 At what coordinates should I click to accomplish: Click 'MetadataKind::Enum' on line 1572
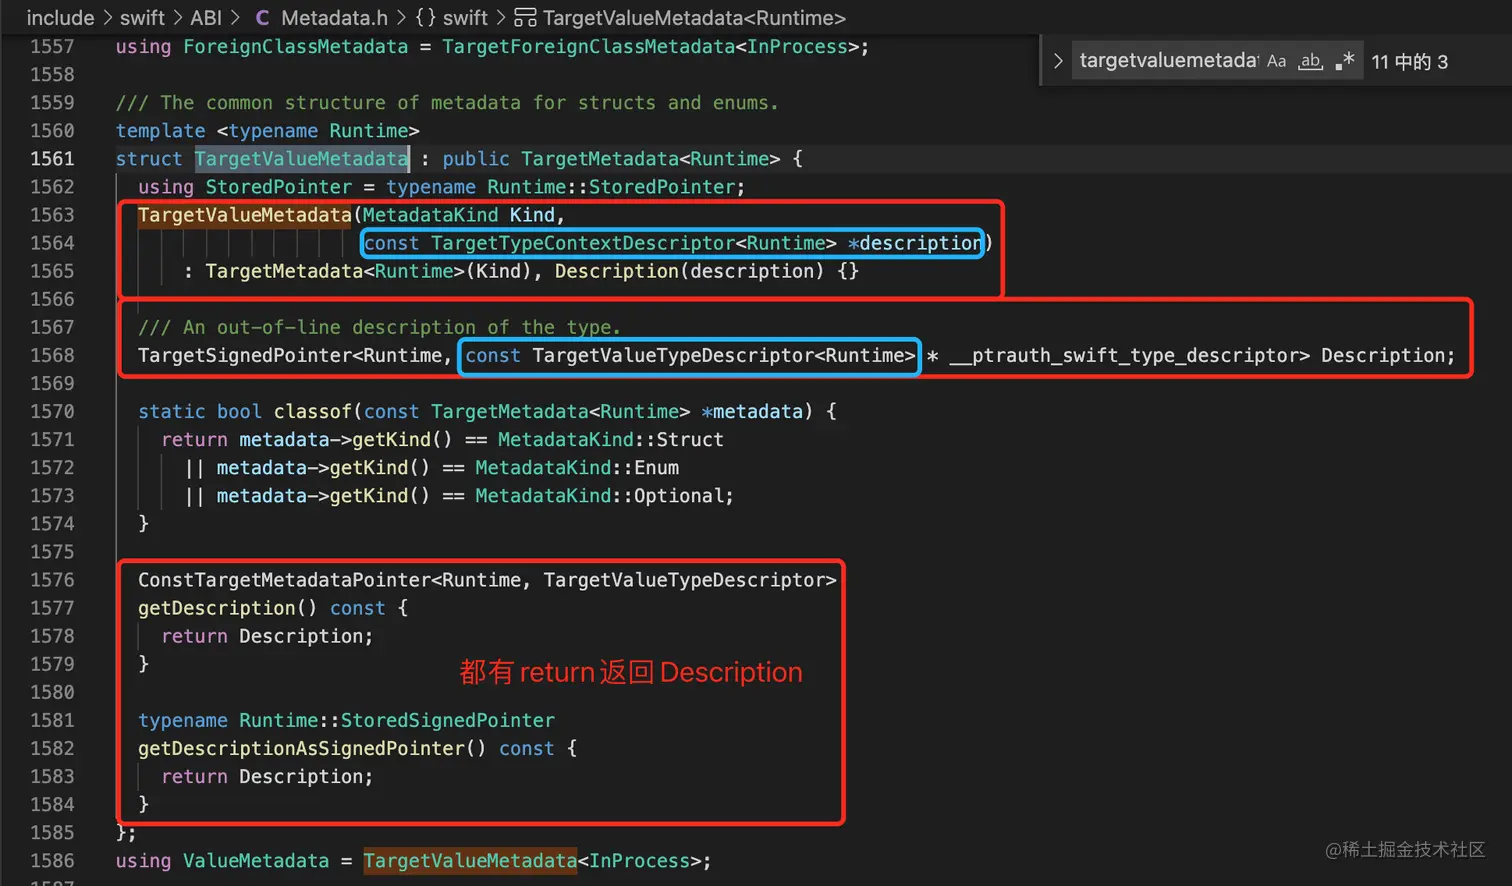coord(577,467)
